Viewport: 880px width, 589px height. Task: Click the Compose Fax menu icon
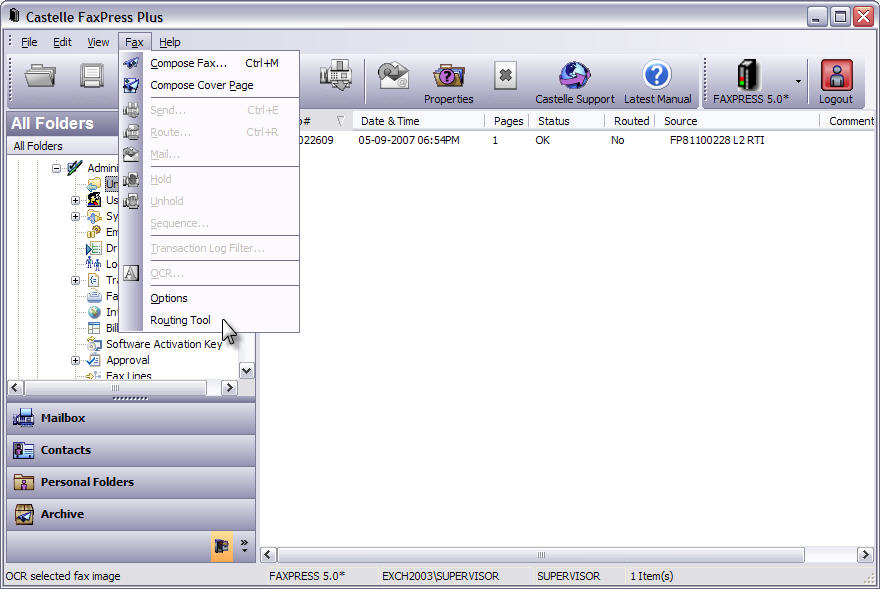[x=131, y=63]
